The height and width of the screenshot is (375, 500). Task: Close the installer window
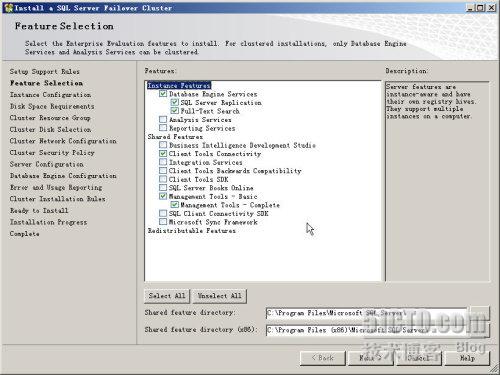point(491,7)
